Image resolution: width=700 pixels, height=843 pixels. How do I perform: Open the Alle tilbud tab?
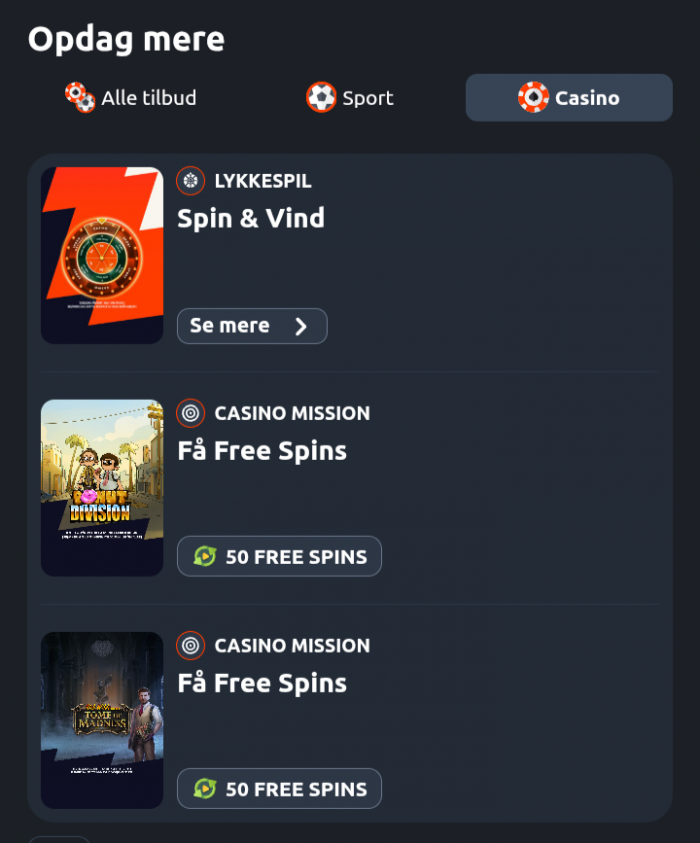point(131,98)
